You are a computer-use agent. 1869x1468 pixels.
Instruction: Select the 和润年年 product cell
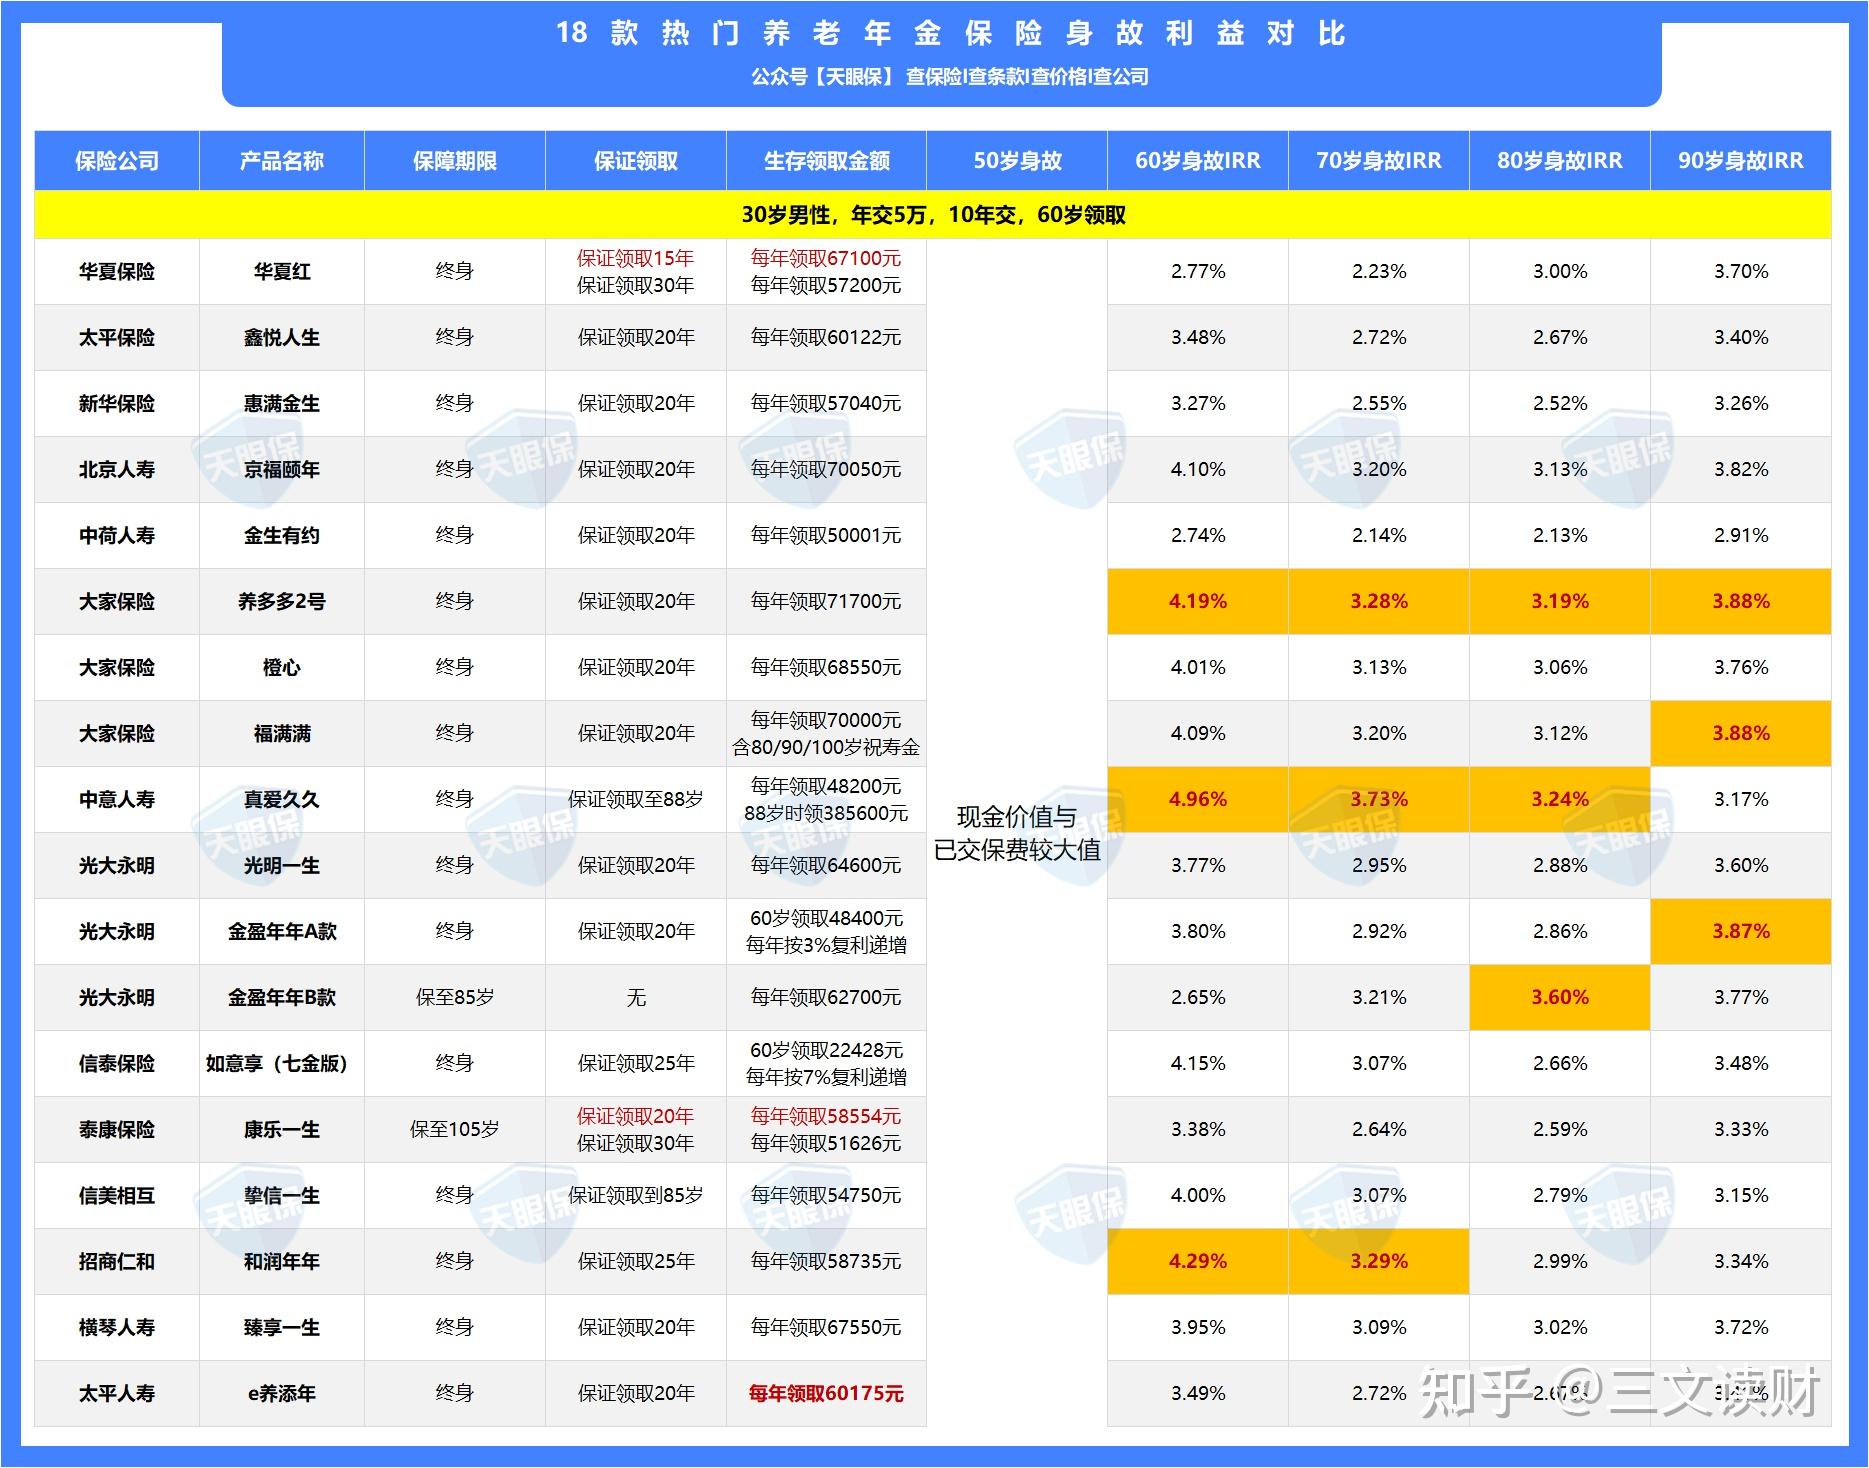282,1262
